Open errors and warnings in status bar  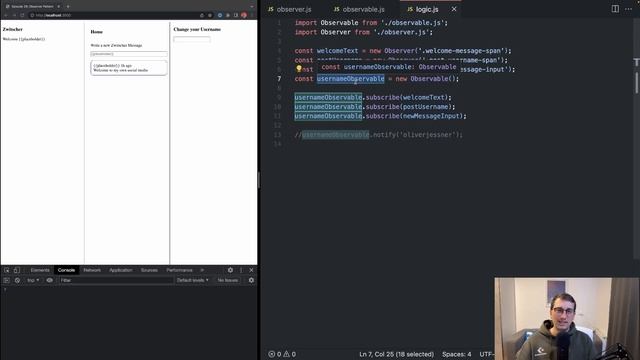[x=282, y=354]
